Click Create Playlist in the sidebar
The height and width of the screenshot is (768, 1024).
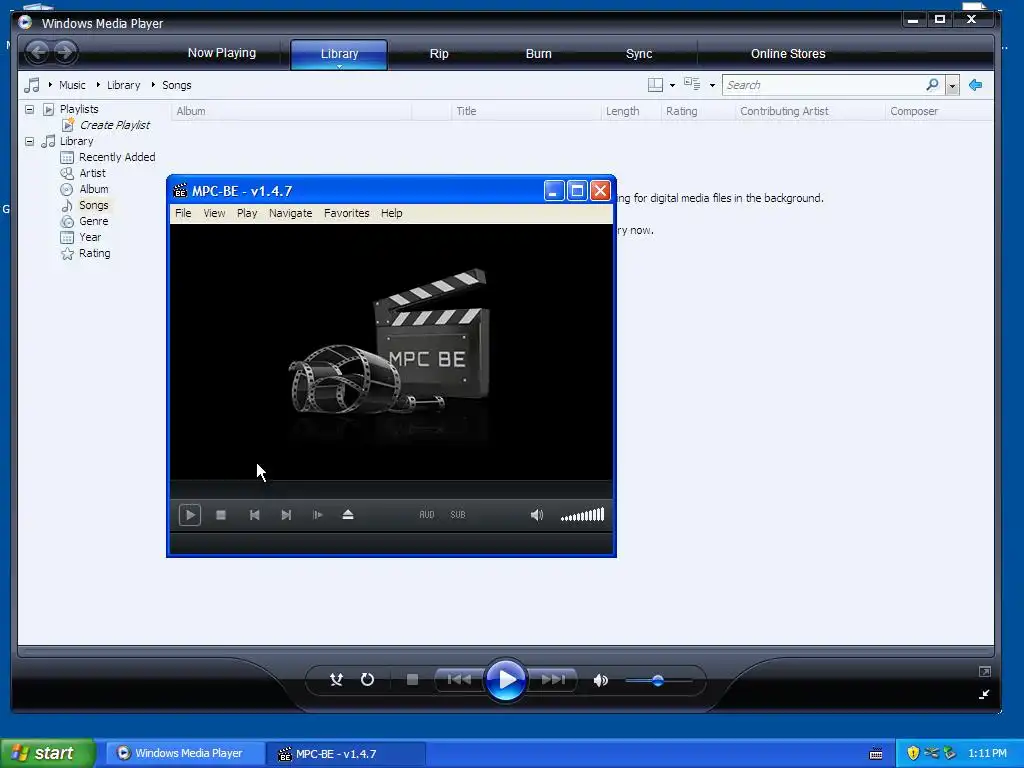(114, 125)
